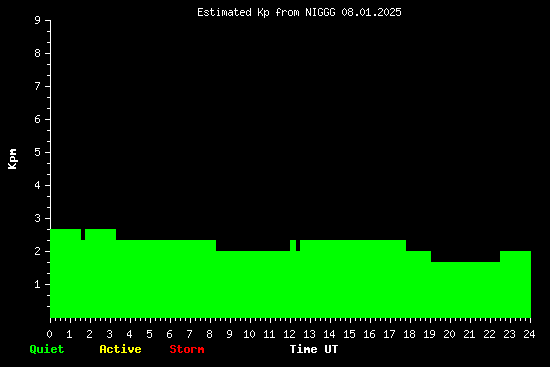Click the Kp value 5 axis label
The height and width of the screenshot is (367, 550).
38,152
